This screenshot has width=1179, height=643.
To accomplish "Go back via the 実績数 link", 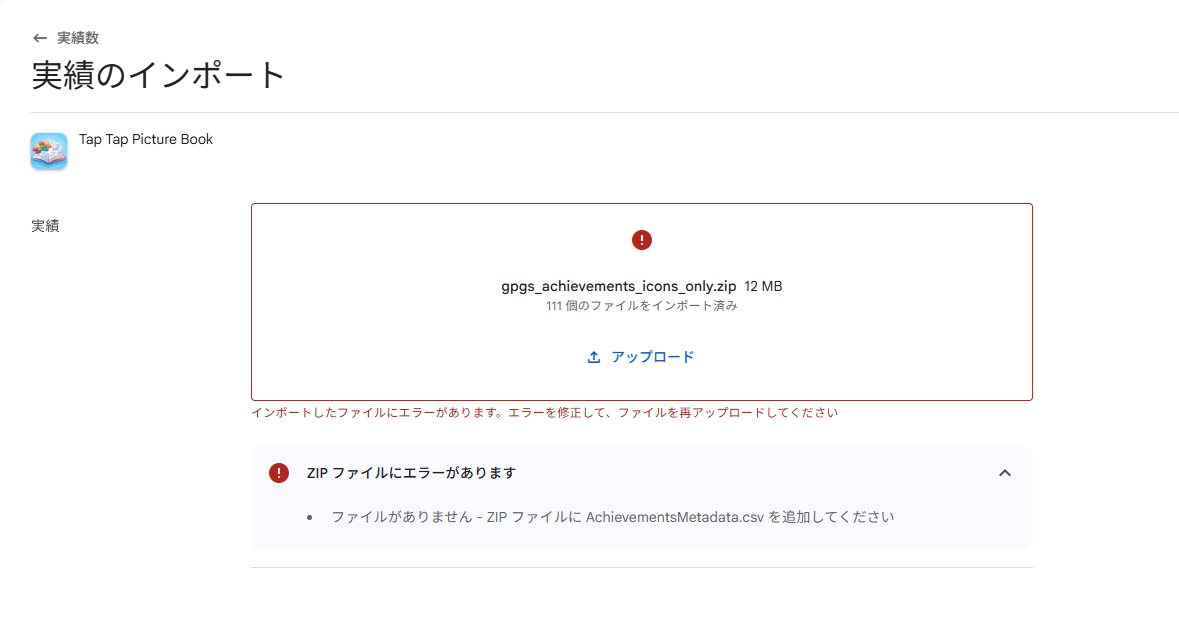I will [78, 38].
